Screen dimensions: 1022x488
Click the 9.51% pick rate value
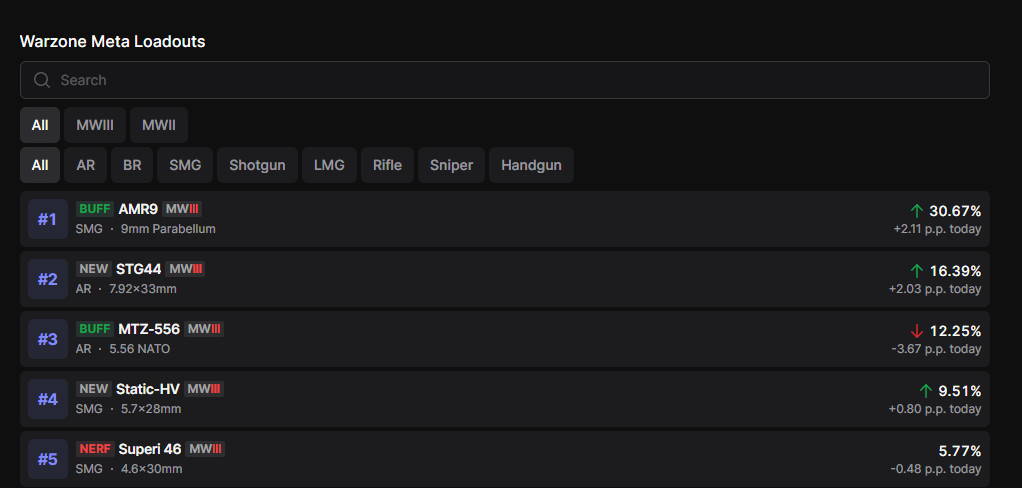[x=959, y=391]
